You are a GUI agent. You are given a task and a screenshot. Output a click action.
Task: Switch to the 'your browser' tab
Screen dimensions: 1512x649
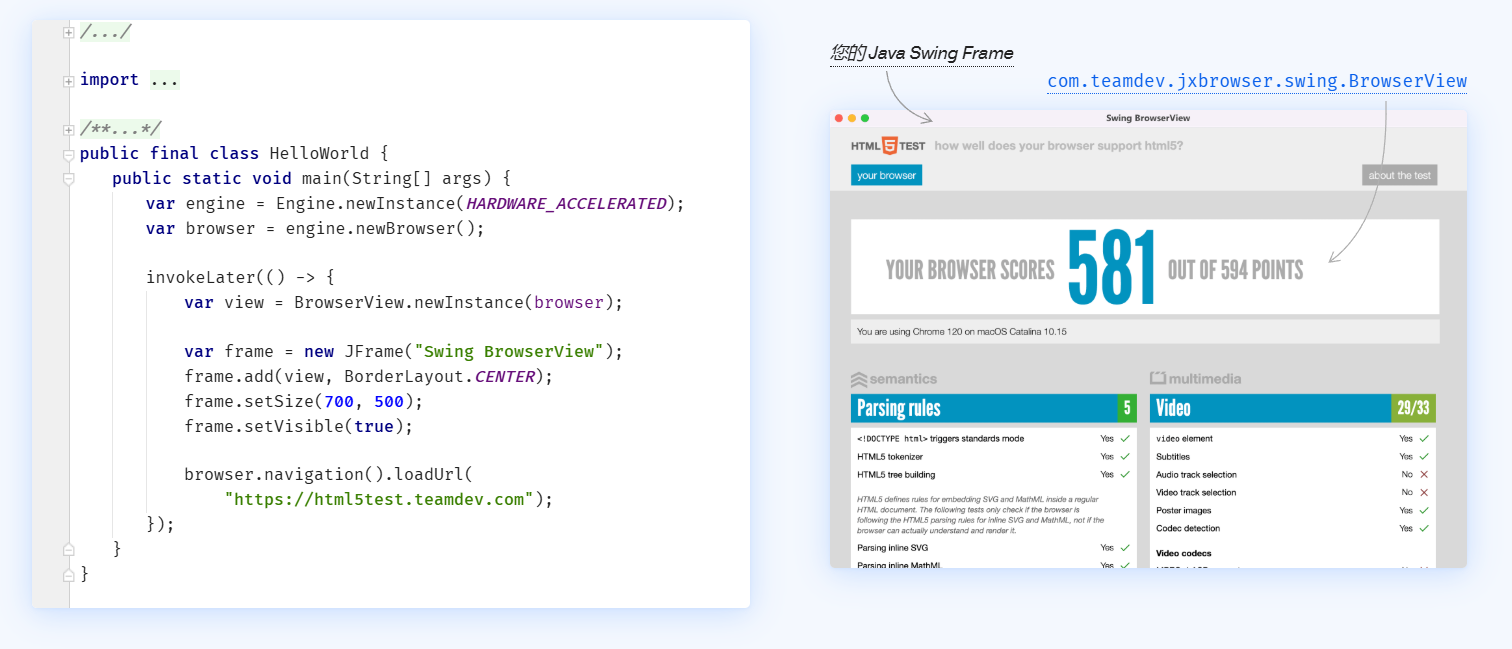886,176
